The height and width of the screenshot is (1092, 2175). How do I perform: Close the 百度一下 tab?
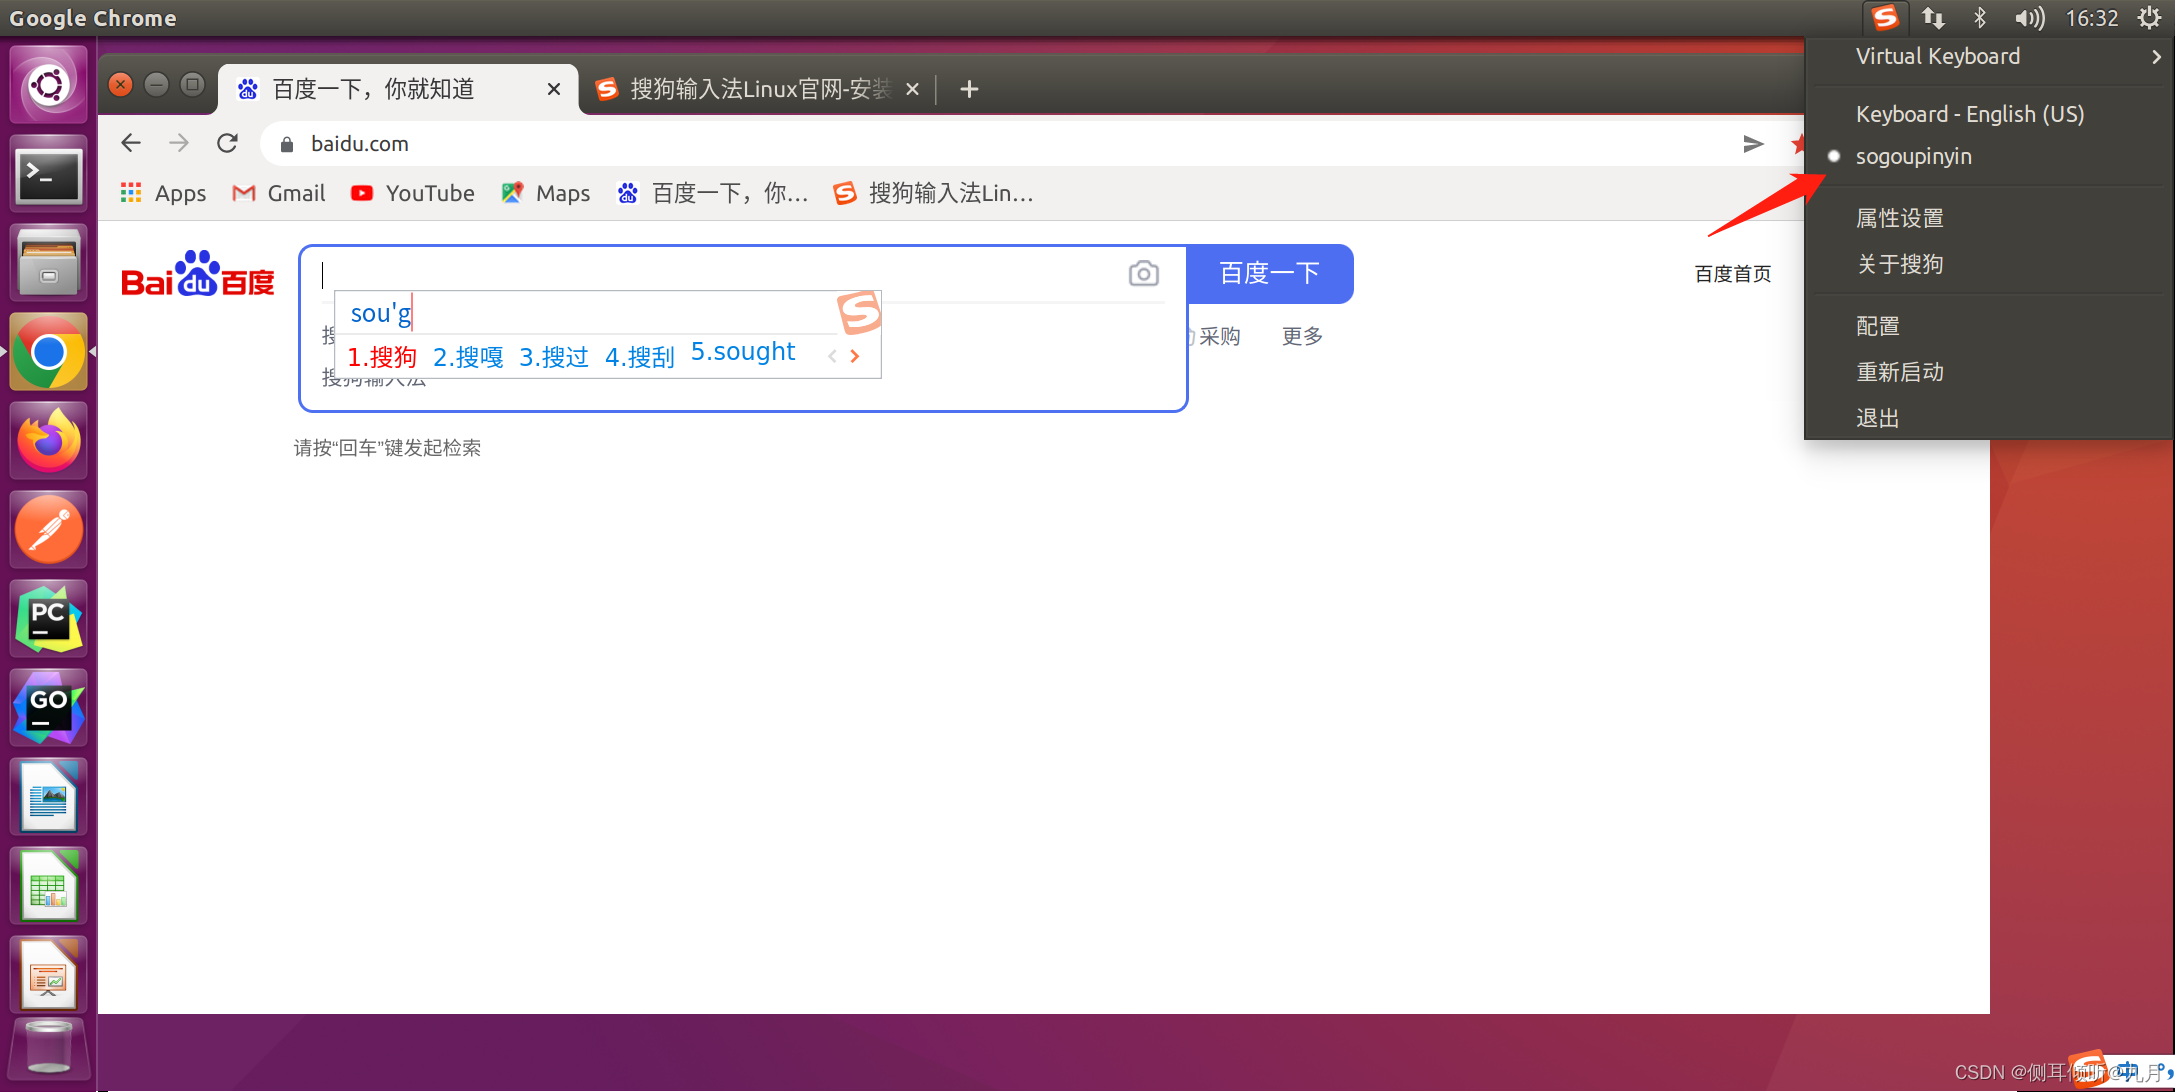pyautogui.click(x=553, y=89)
